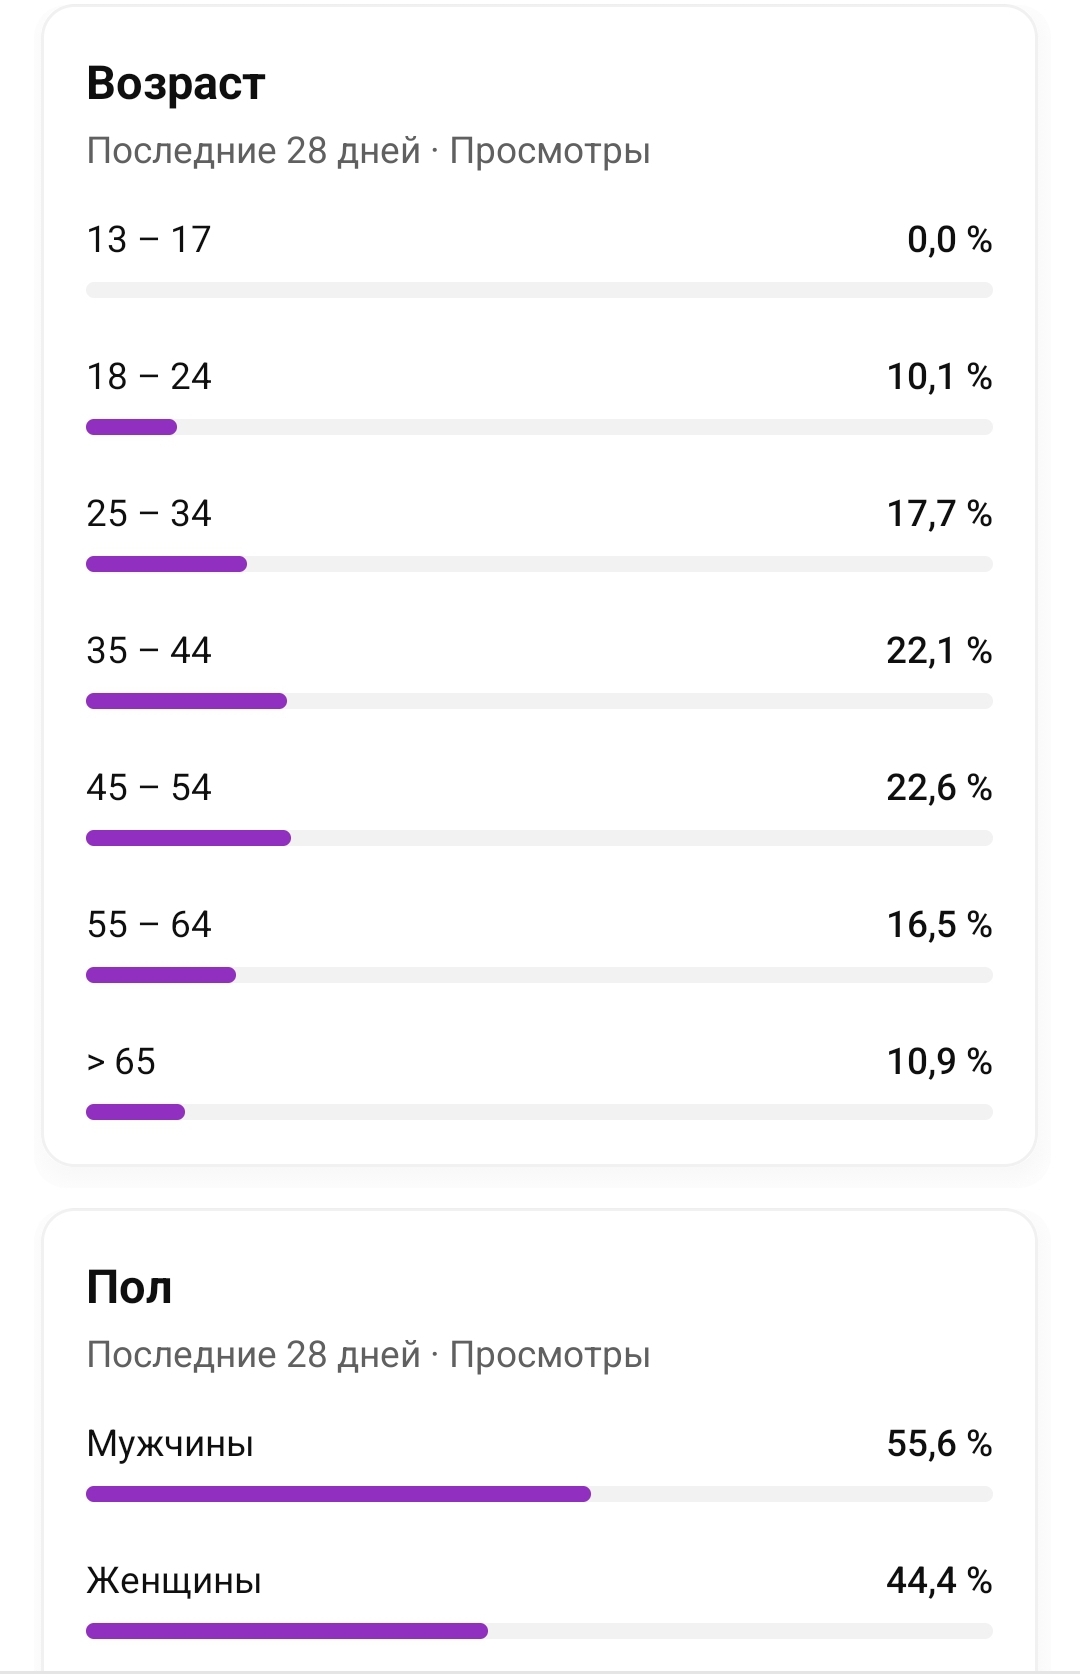Click the 22,1 % percentage
This screenshot has width=1080, height=1677.
coord(938,651)
